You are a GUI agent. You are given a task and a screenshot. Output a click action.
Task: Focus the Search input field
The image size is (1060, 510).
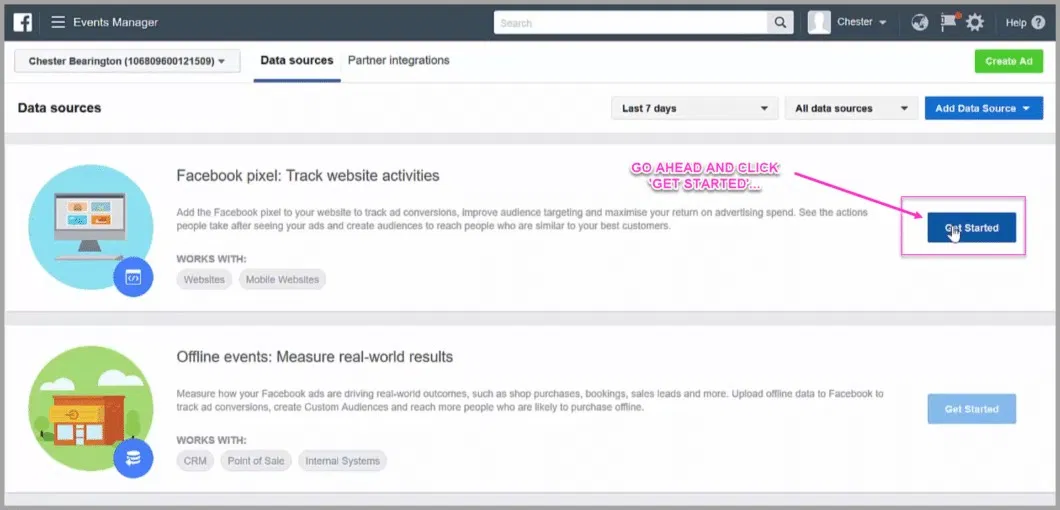pos(630,23)
